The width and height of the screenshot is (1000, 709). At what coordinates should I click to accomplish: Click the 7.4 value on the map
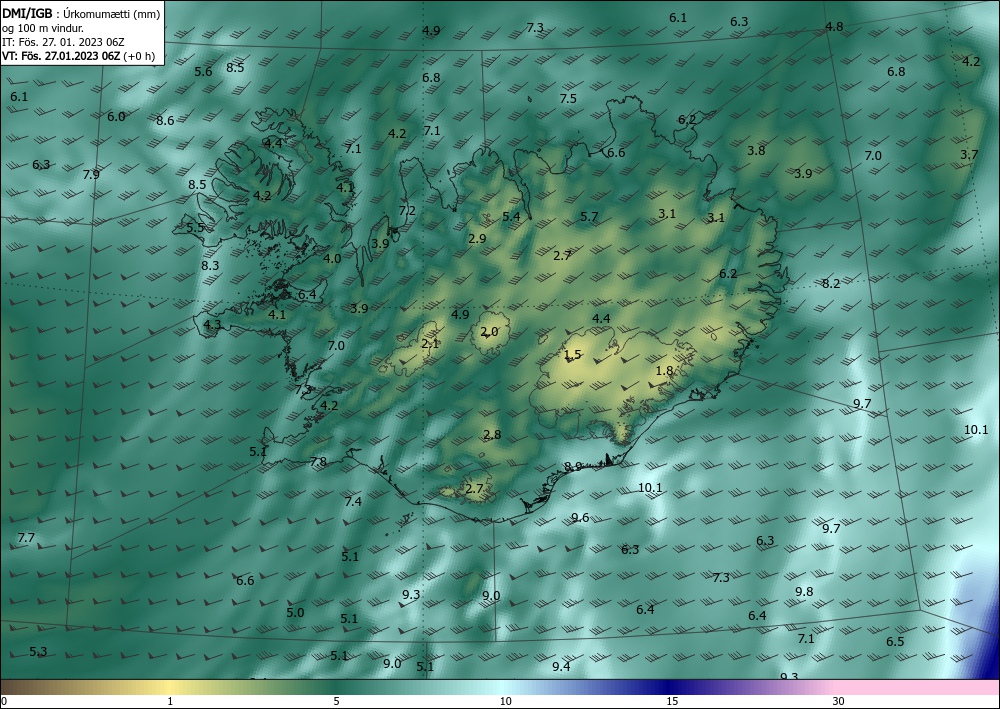pos(353,502)
